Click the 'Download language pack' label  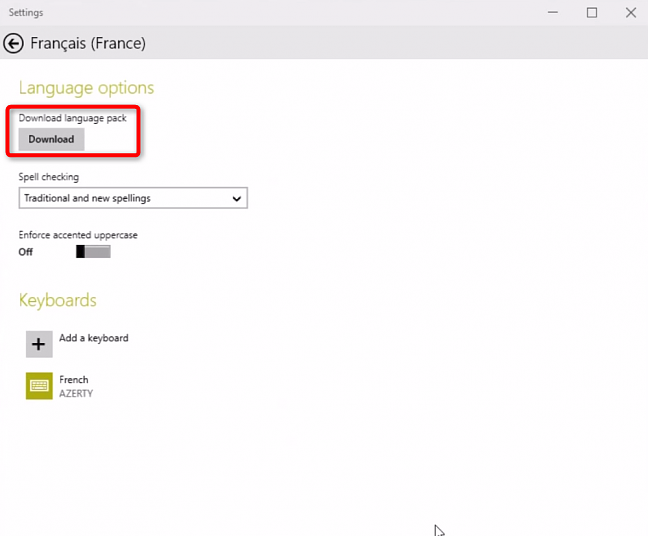tap(73, 118)
